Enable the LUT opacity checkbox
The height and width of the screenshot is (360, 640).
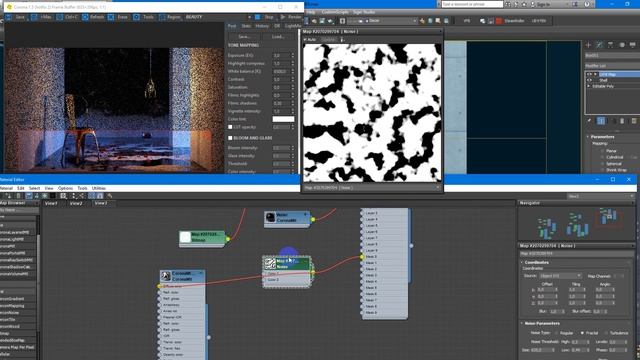coord(230,127)
